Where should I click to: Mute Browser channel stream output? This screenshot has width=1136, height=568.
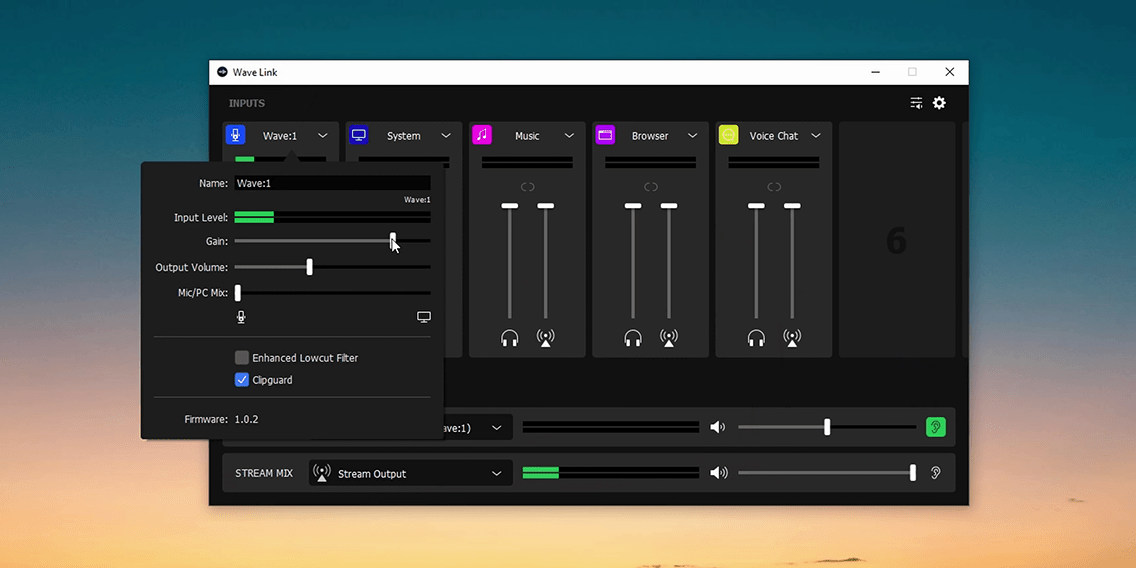click(669, 338)
